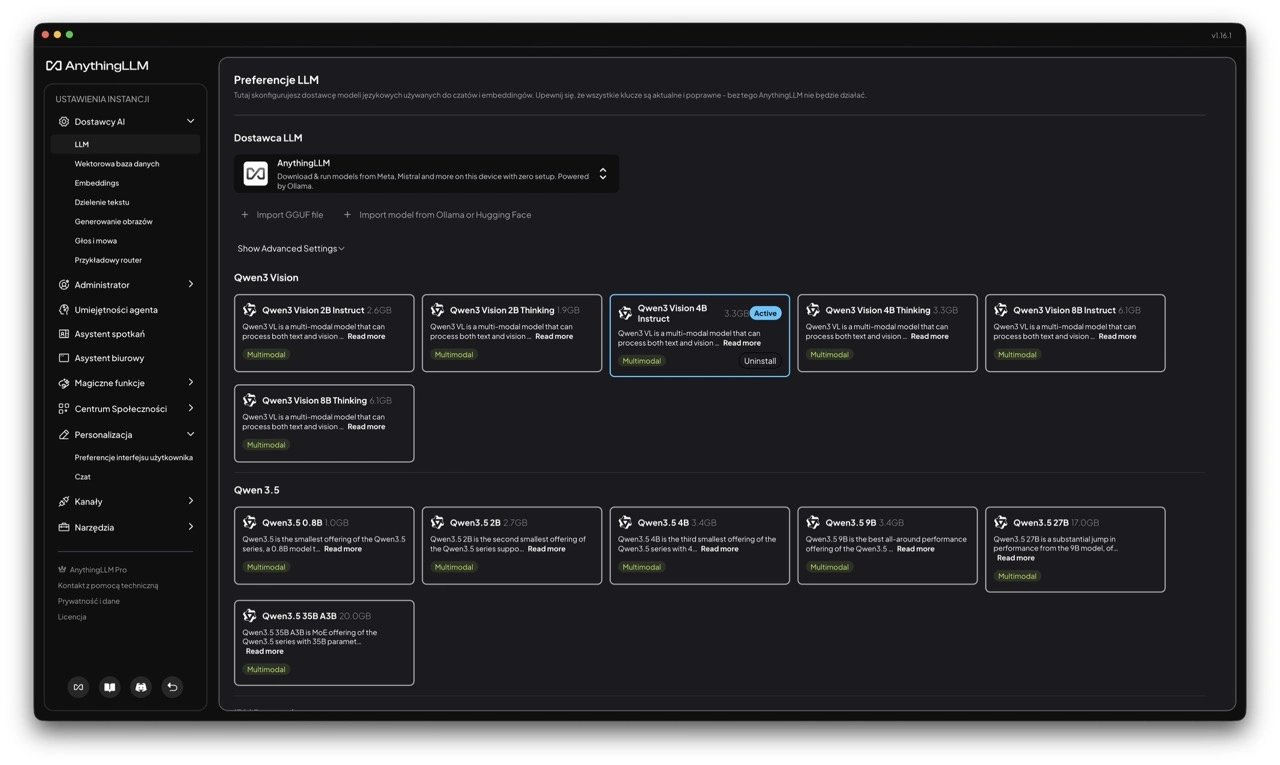Click Read more on Qwen3.5 27B card

(1015, 558)
